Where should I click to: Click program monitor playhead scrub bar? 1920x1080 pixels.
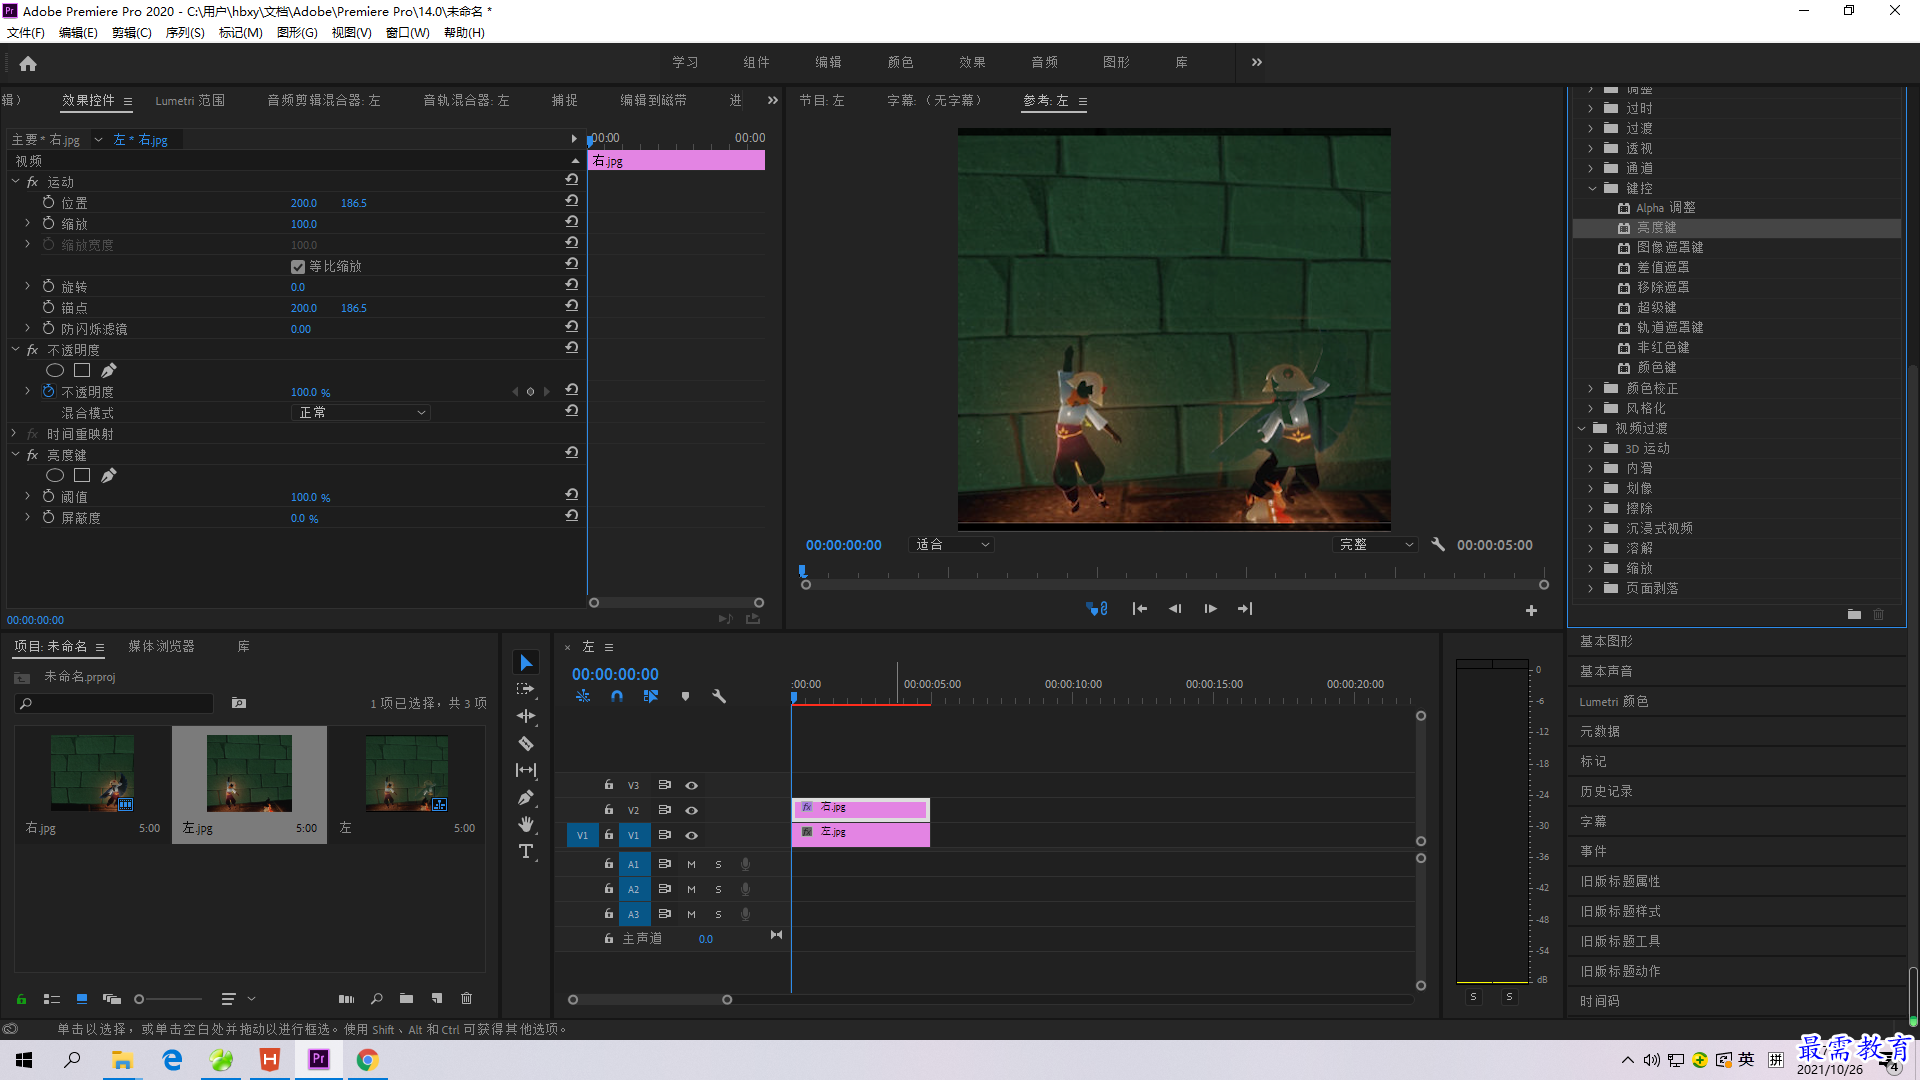click(x=1175, y=573)
